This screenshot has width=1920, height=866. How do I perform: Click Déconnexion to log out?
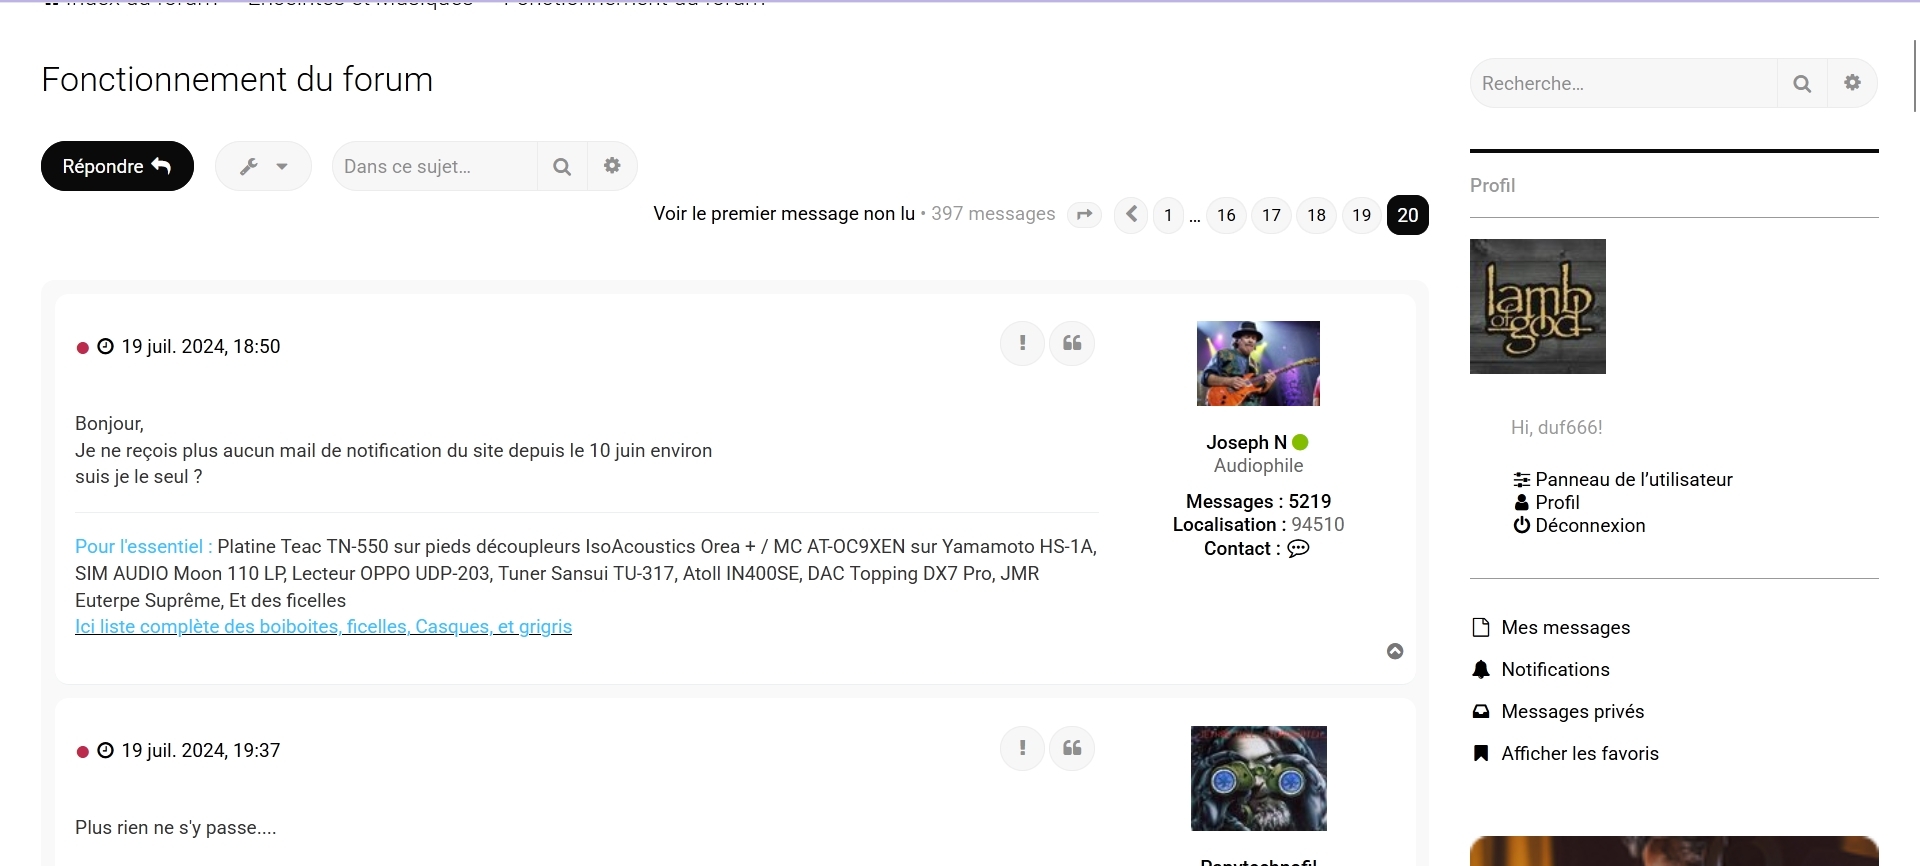coord(1579,526)
